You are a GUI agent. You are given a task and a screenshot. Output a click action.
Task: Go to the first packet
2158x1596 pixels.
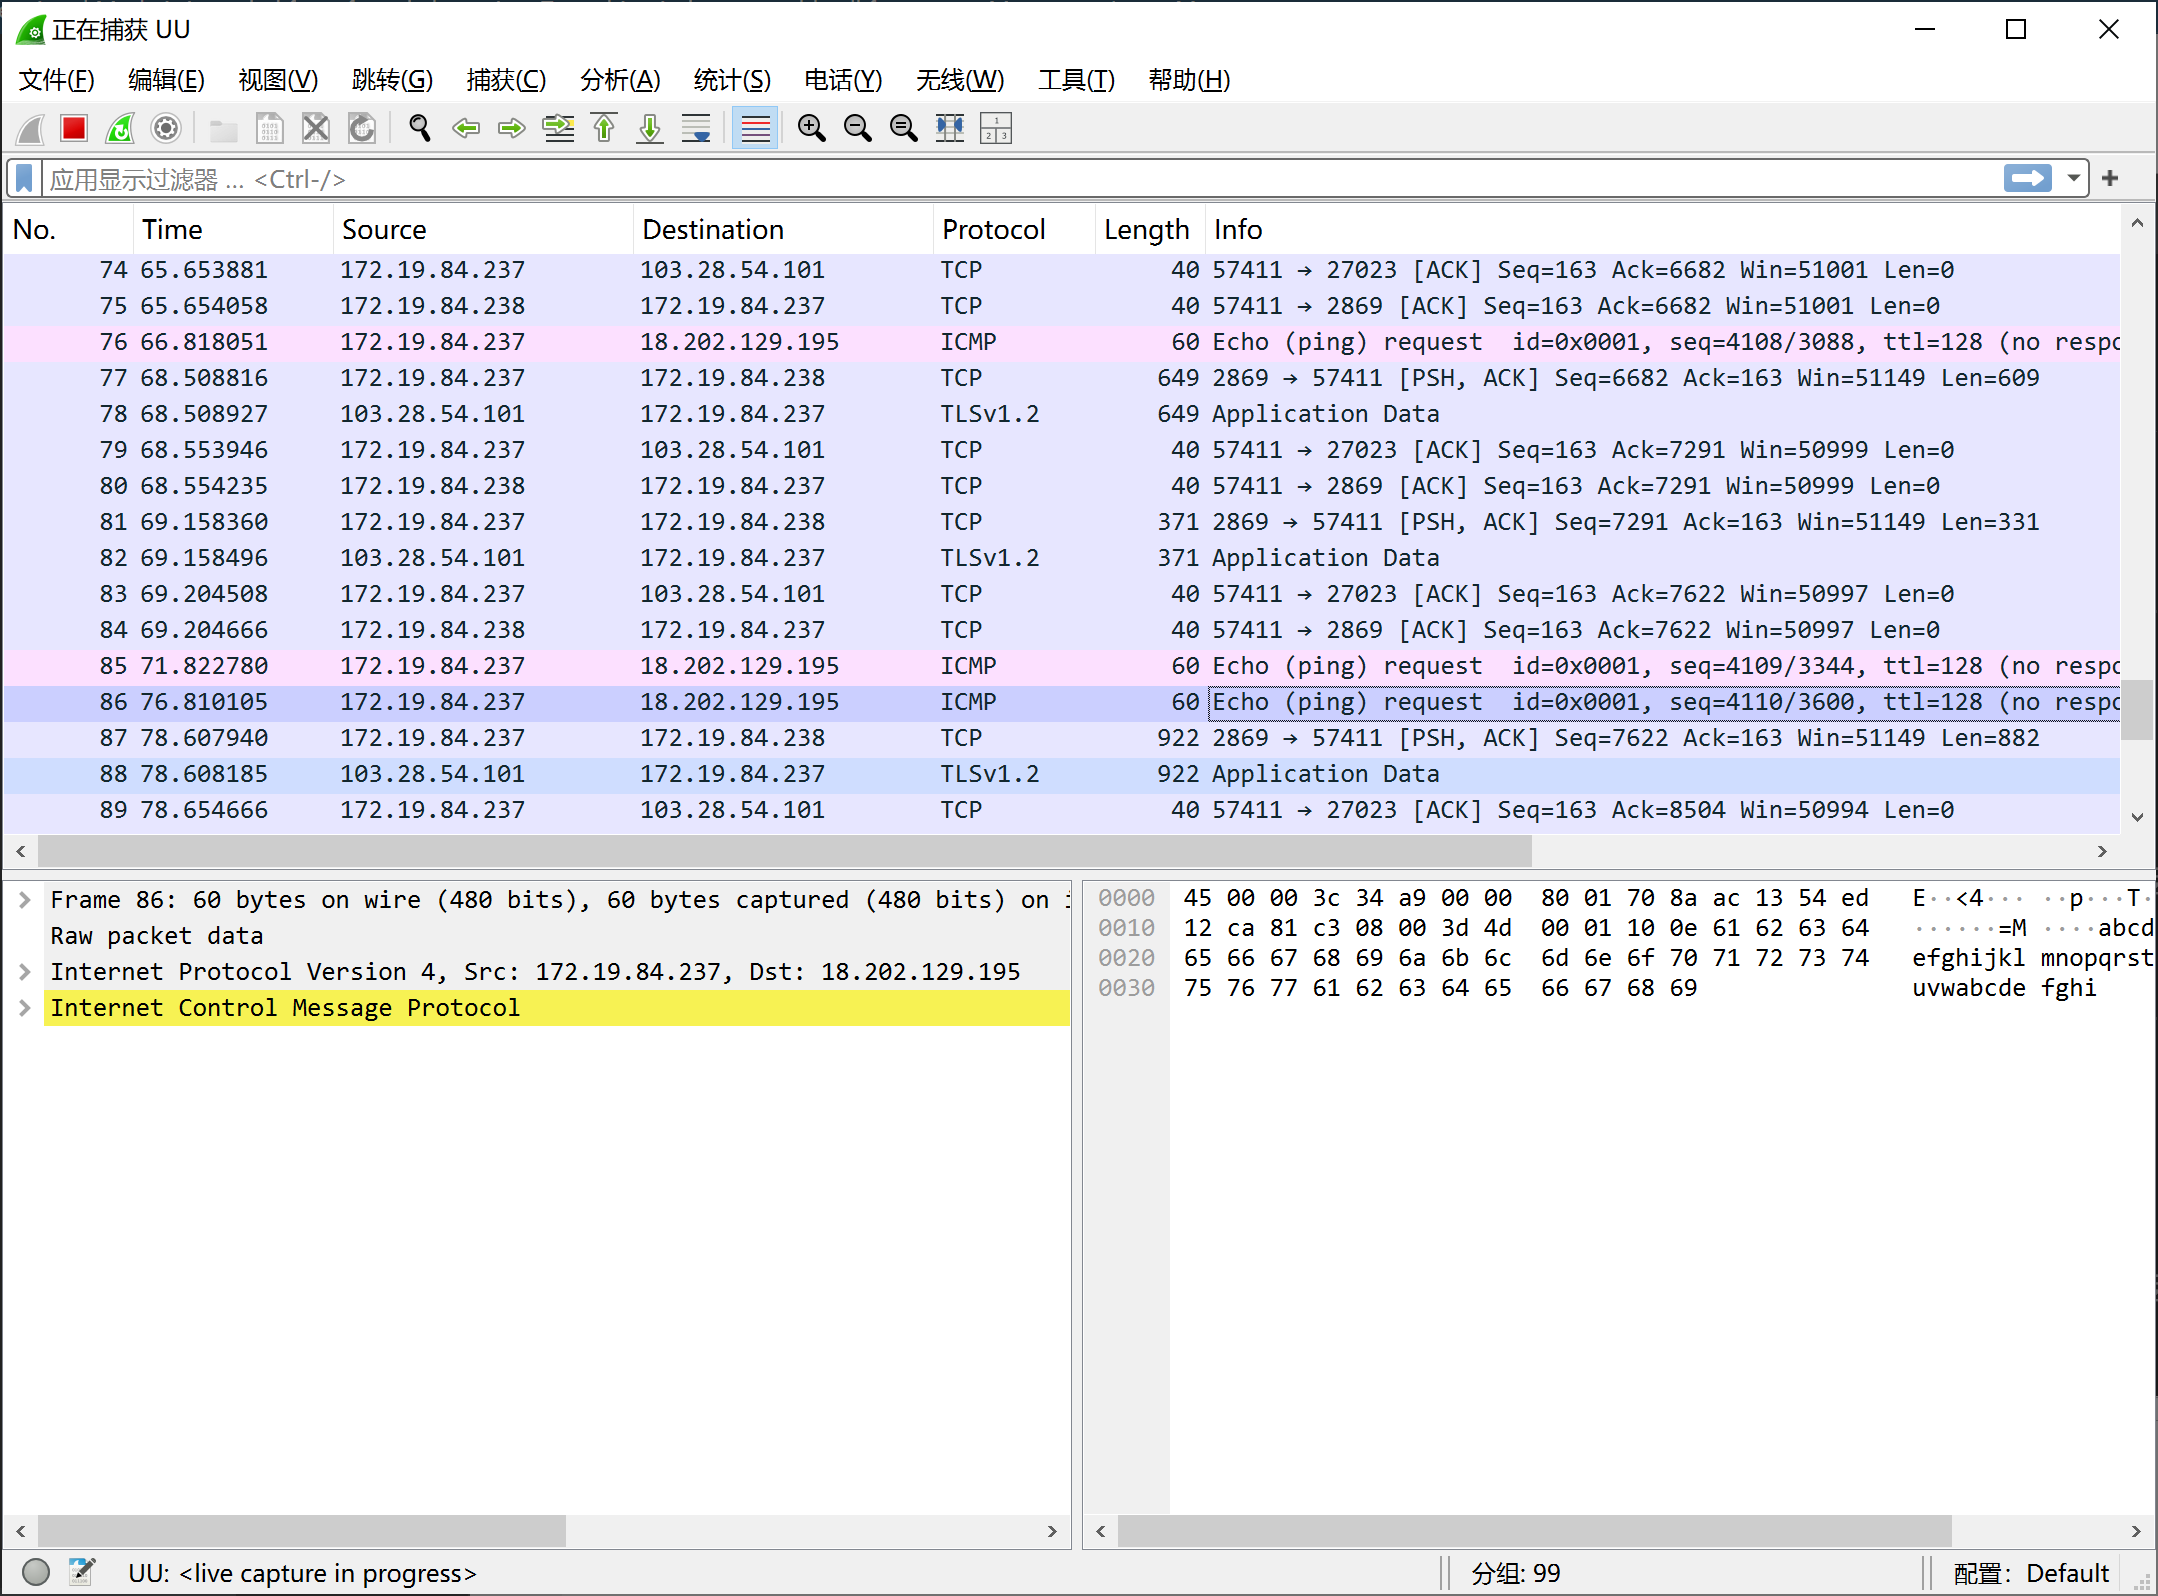pyautogui.click(x=604, y=128)
